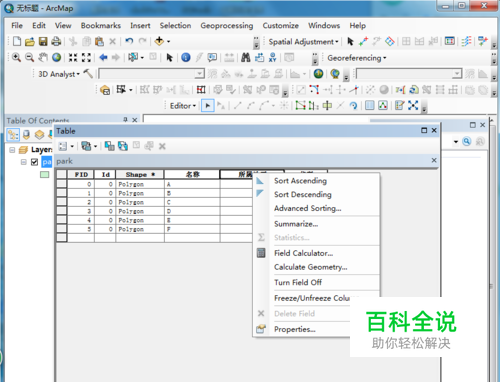This screenshot has width=500, height=382.
Task: Open the Bookmarks menu
Action: (101, 26)
